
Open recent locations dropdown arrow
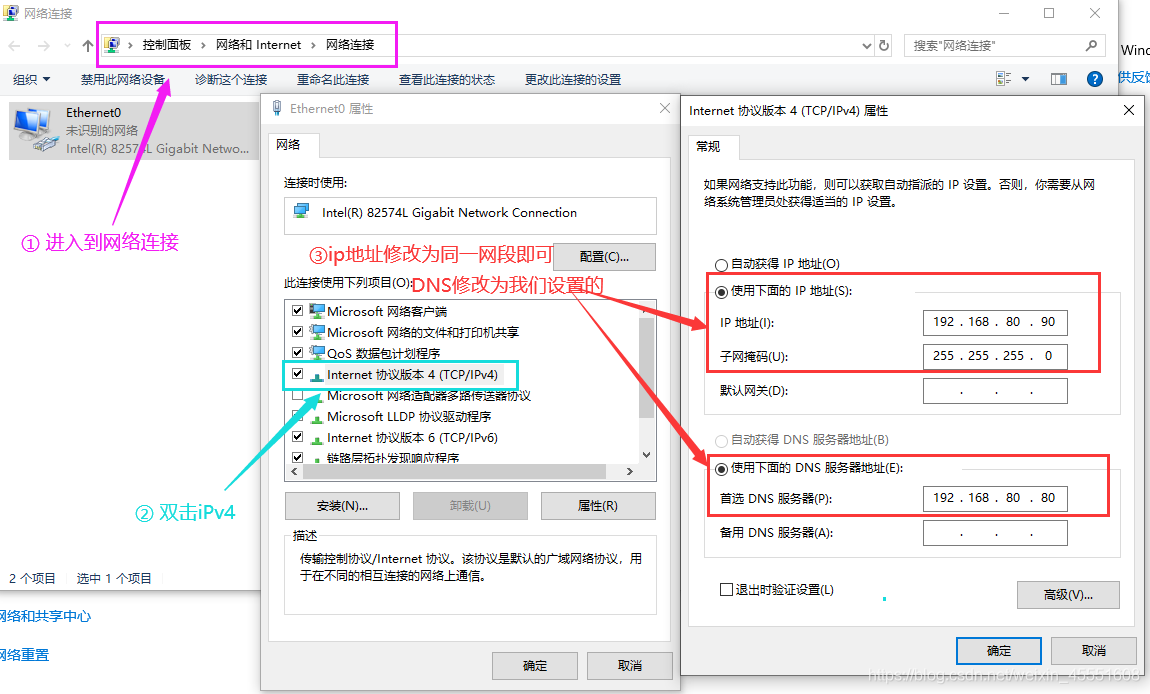67,45
